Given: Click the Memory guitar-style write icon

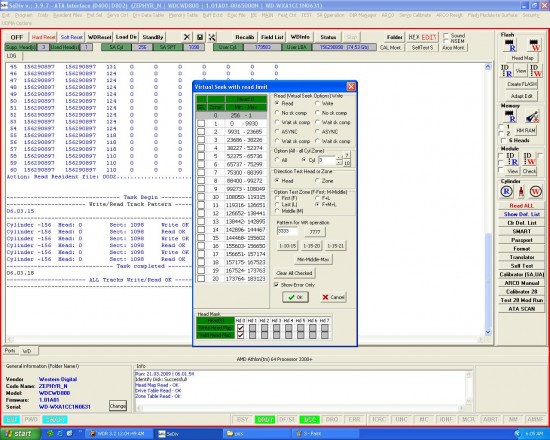Looking at the screenshot, I should (x=532, y=116).
